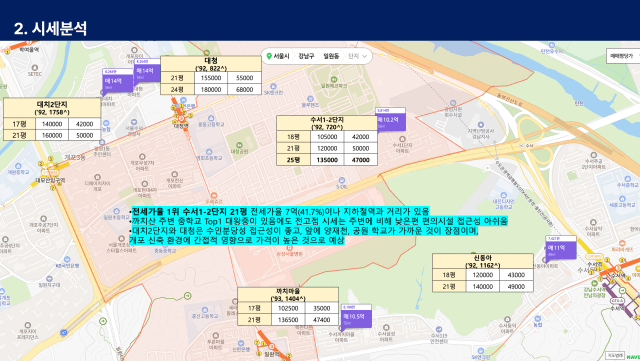
Task: Click the 개원중학교 school icon
Action: coord(18,166)
